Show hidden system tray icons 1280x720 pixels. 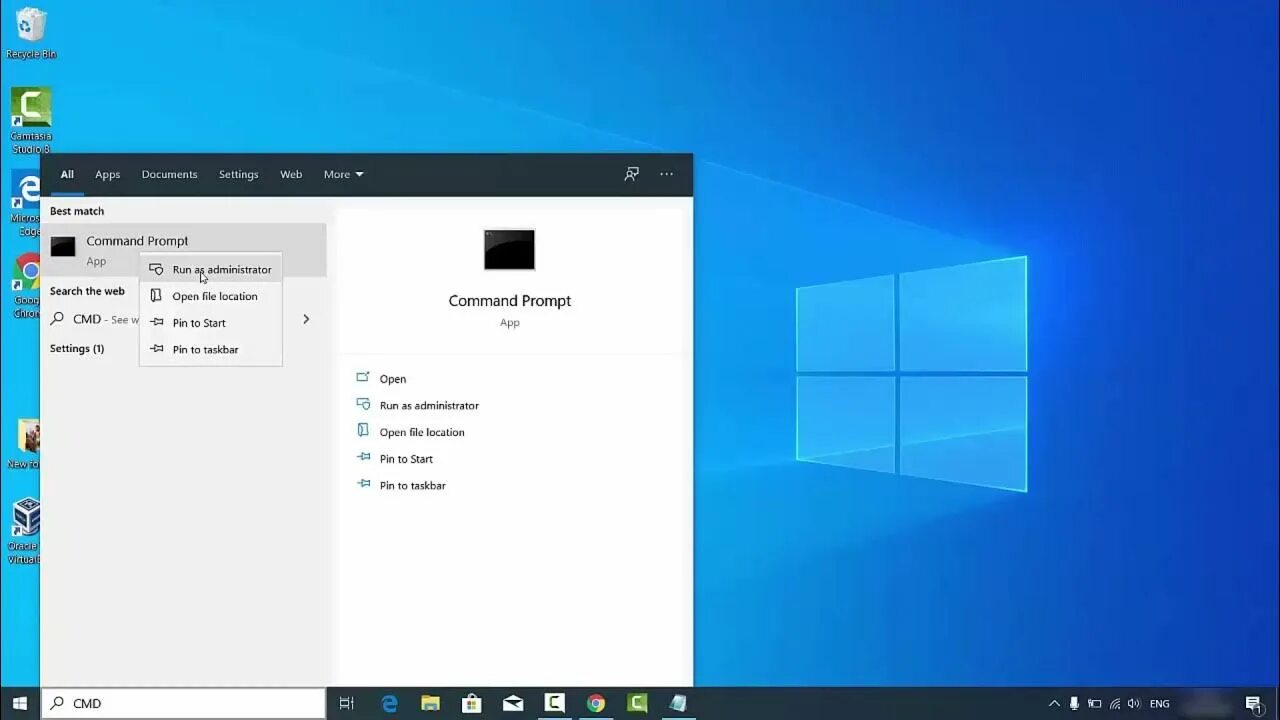(1054, 704)
